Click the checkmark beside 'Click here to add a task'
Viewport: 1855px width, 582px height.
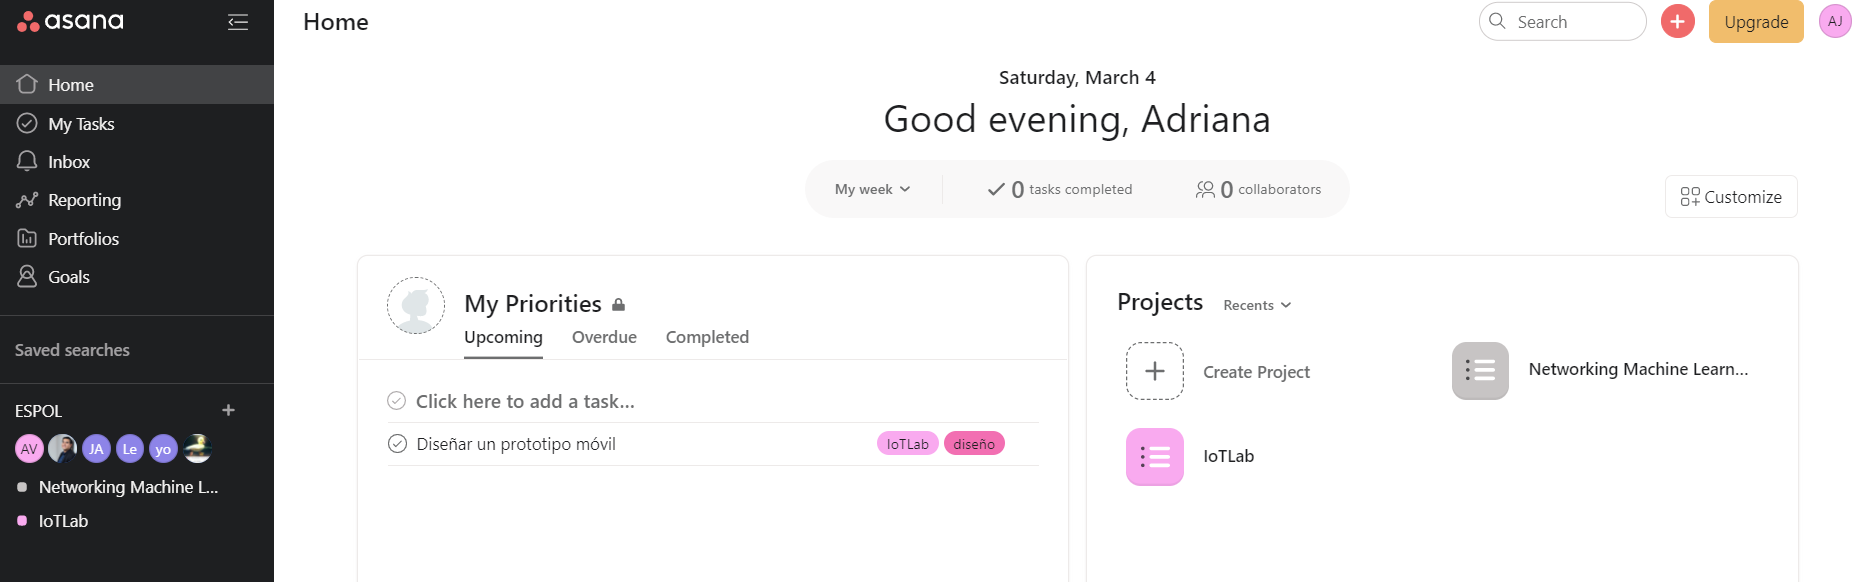coord(397,401)
